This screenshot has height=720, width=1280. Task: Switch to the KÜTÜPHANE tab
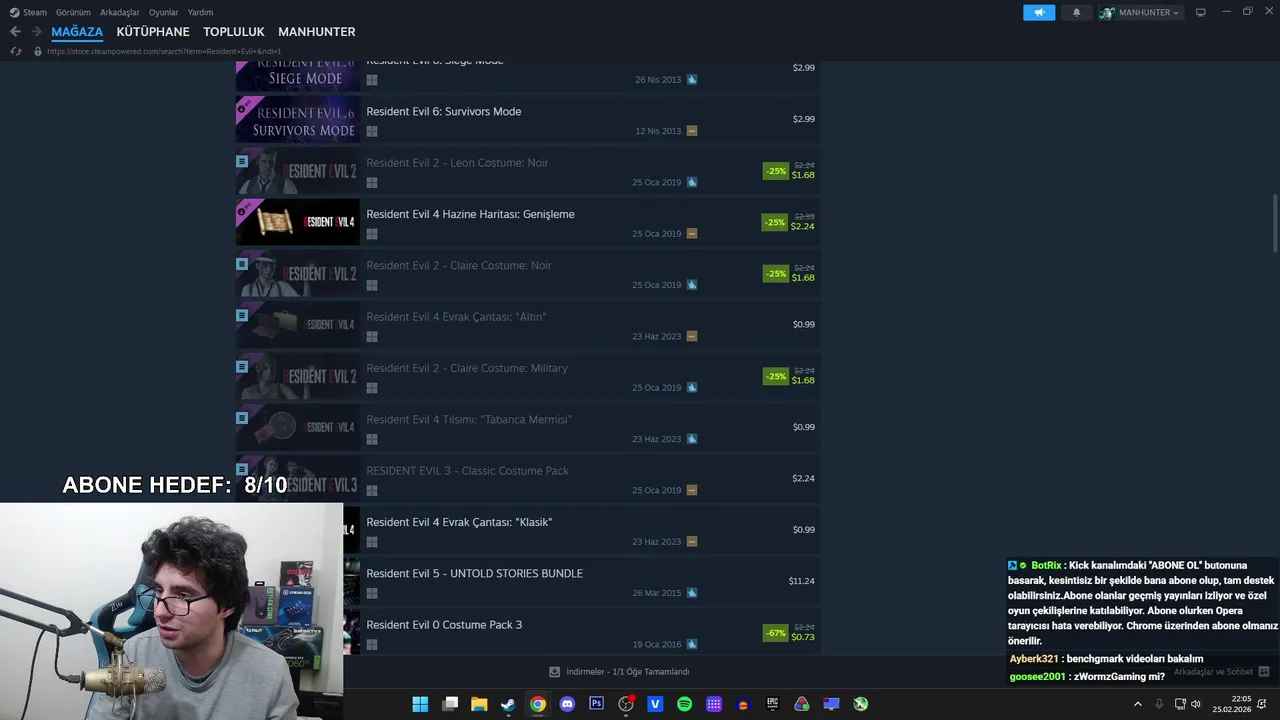153,32
